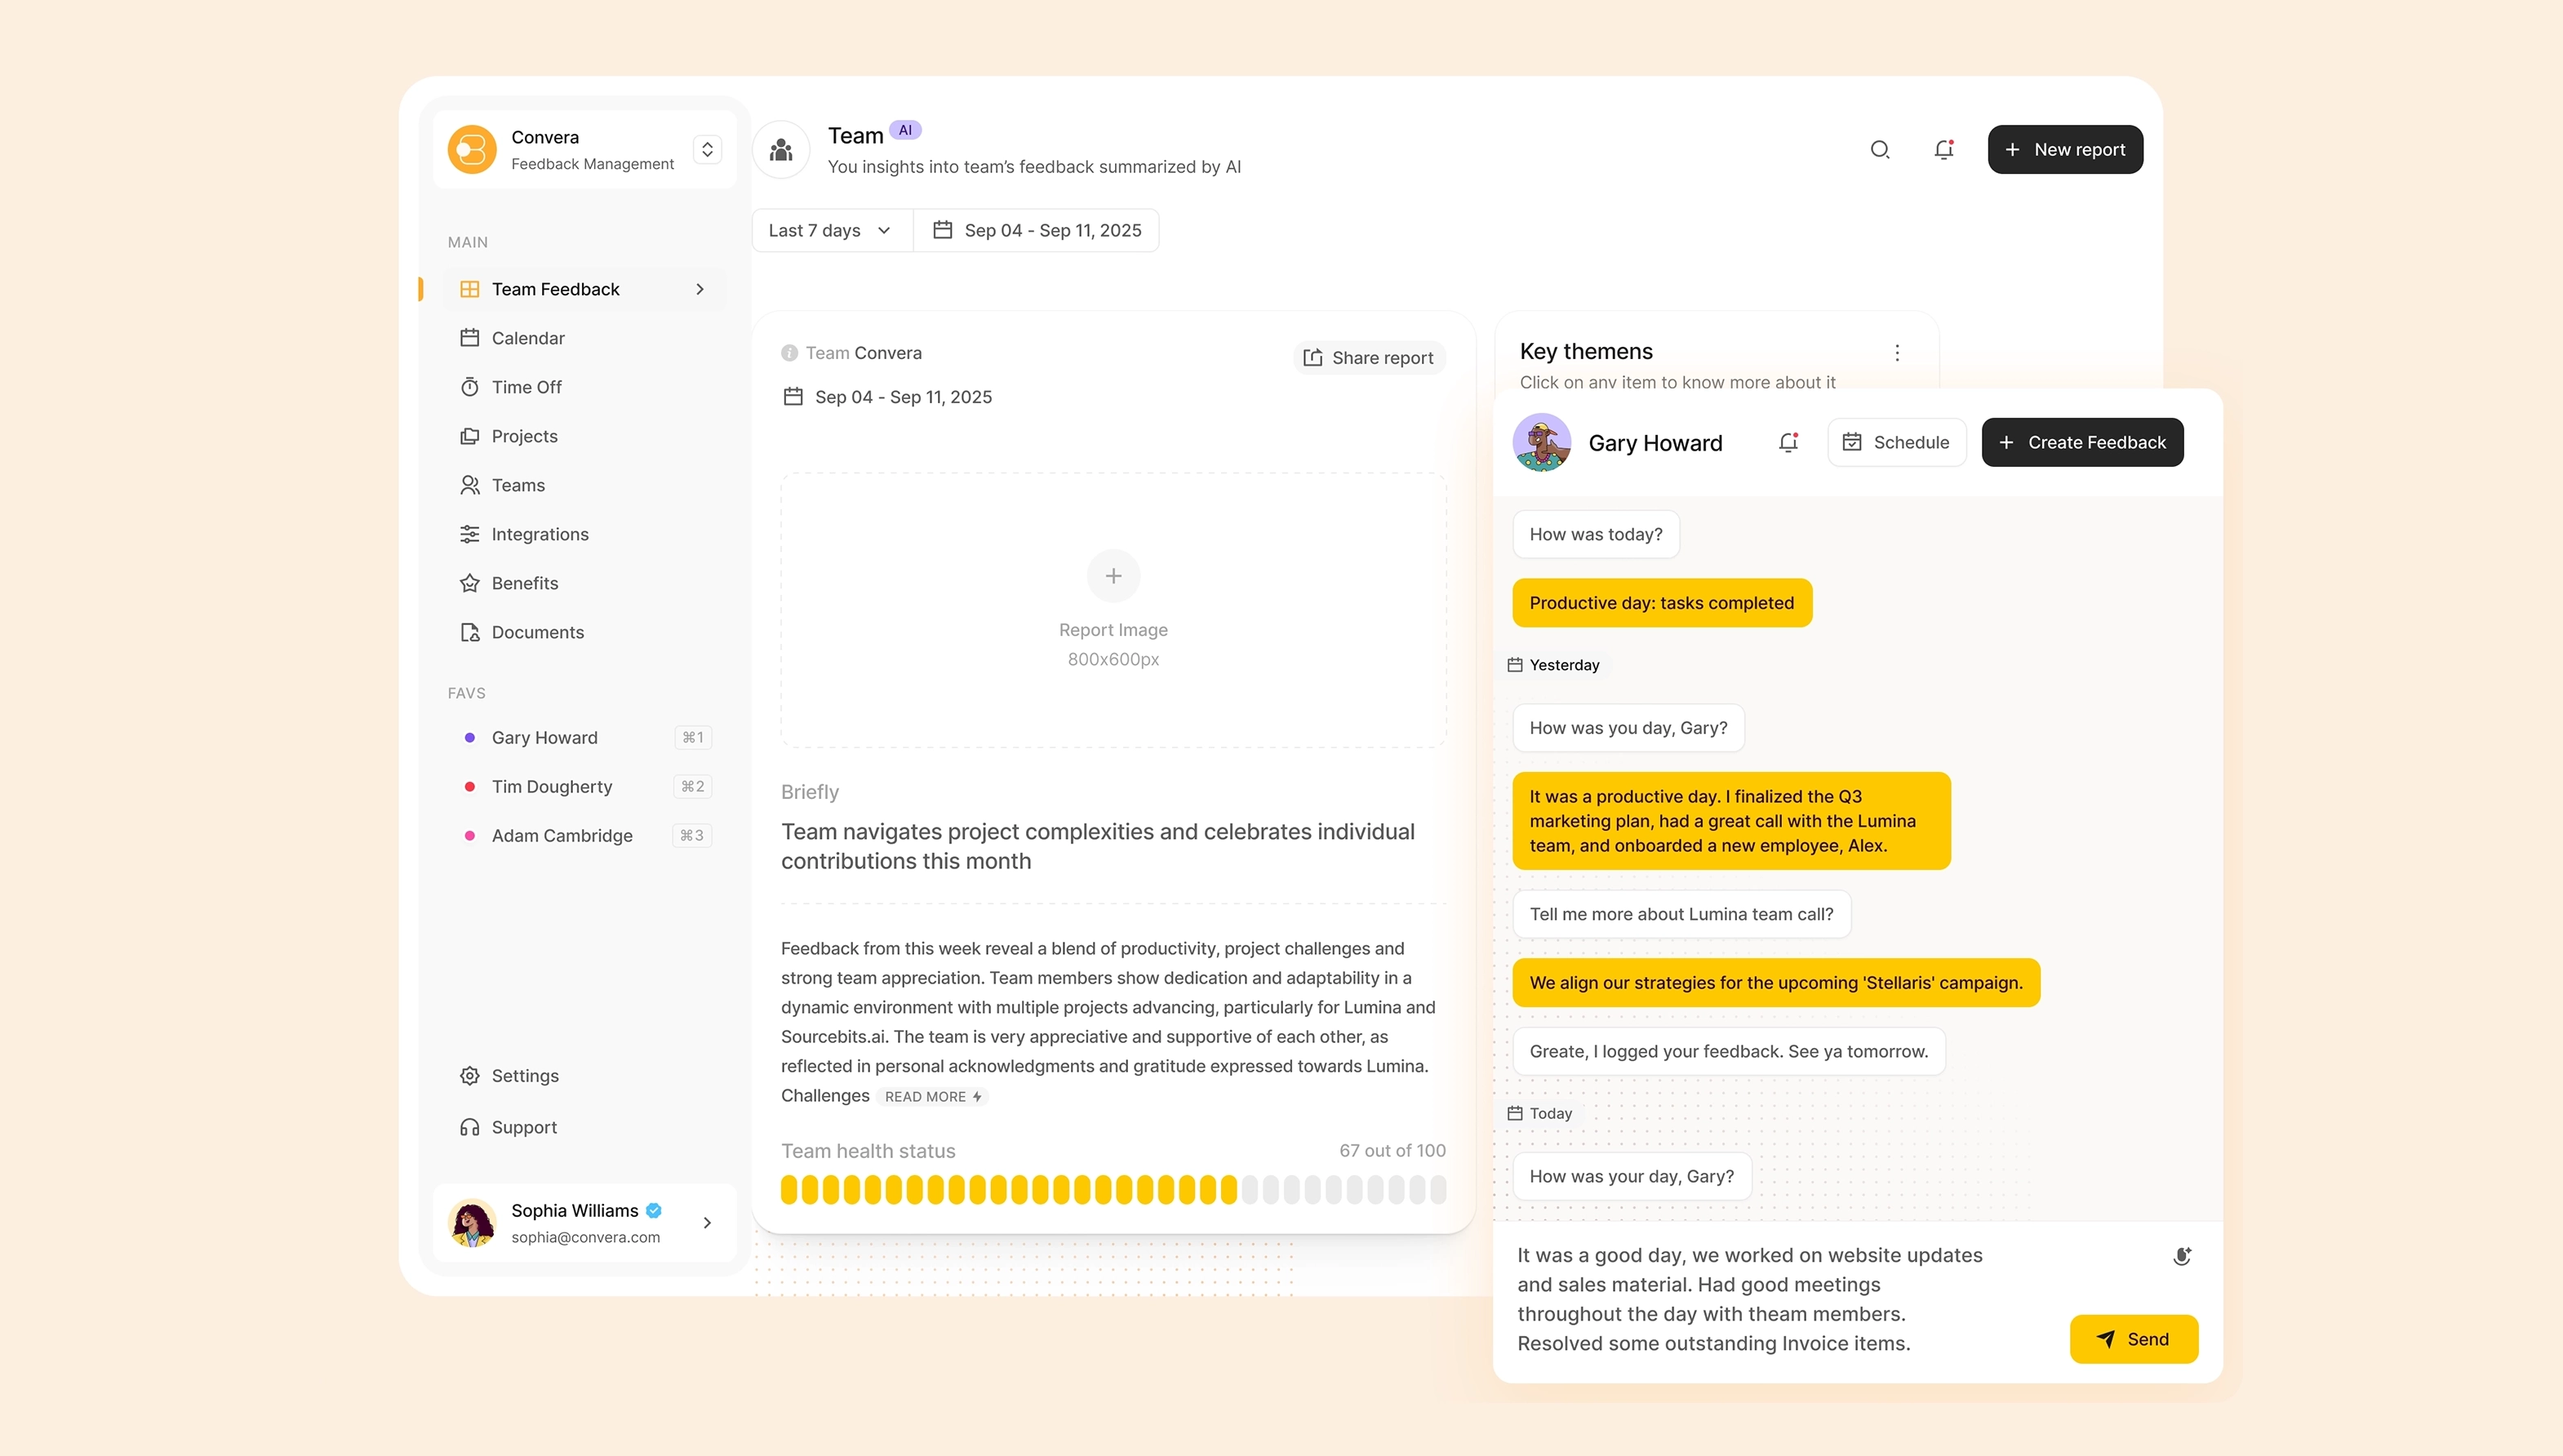Image resolution: width=2563 pixels, height=1456 pixels.
Task: Expand Team Feedback chevron in sidebar
Action: (700, 290)
